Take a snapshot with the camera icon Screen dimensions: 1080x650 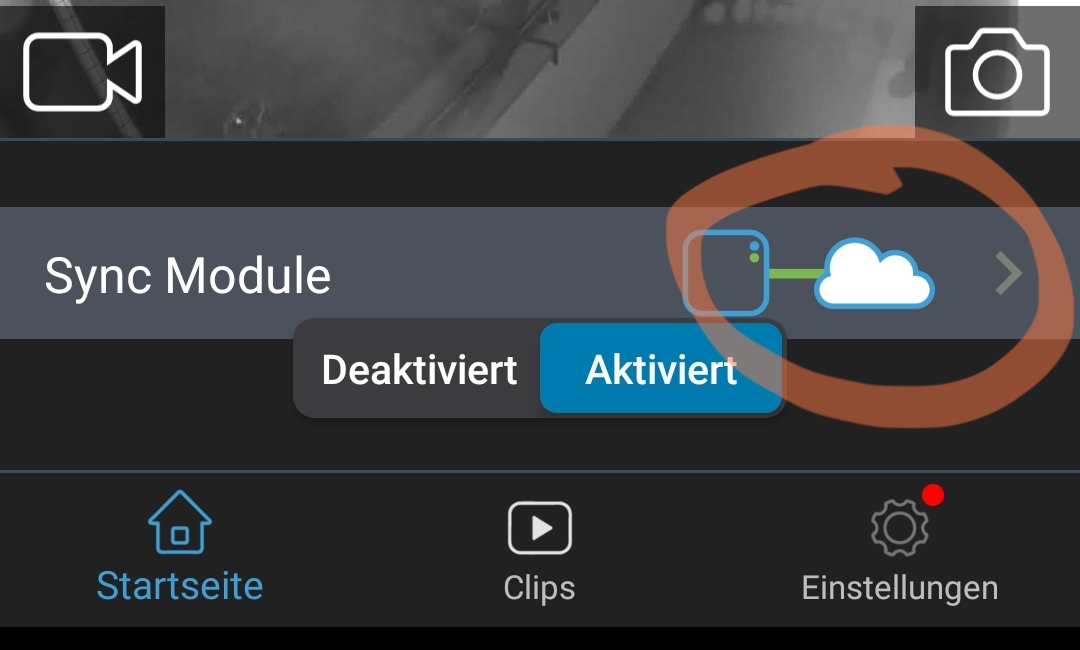tap(997, 72)
